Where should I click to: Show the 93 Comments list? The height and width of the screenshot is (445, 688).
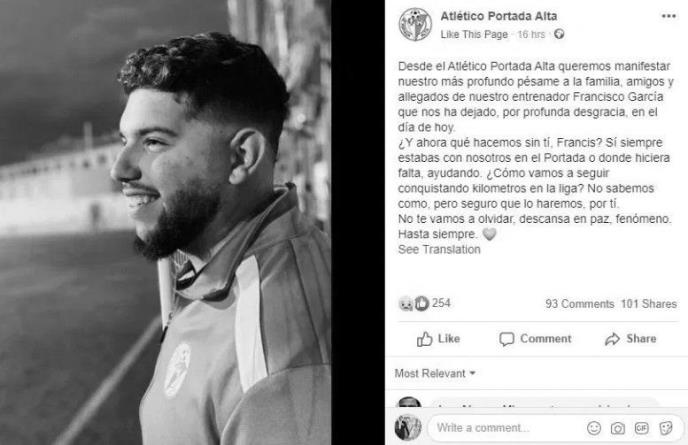(579, 304)
